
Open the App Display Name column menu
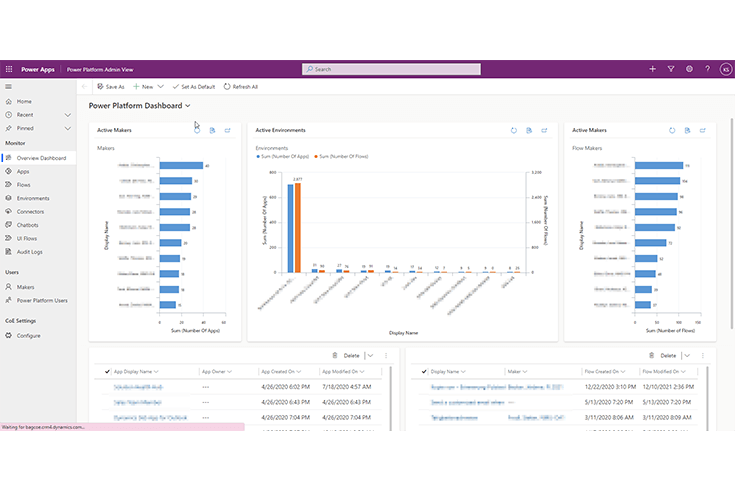coord(156,372)
